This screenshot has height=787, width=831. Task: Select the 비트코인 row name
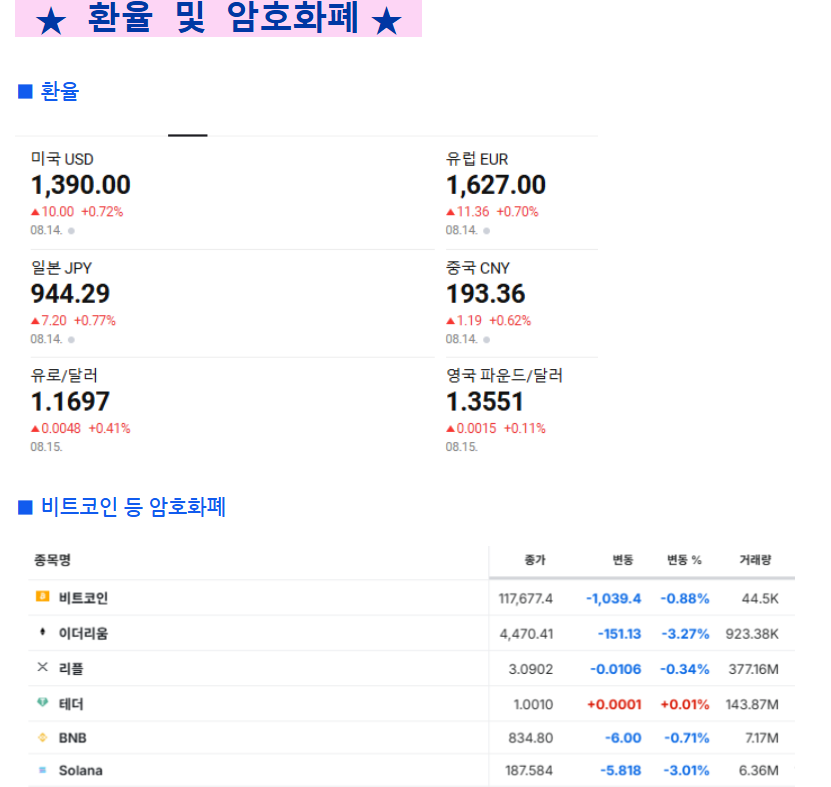click(83, 598)
